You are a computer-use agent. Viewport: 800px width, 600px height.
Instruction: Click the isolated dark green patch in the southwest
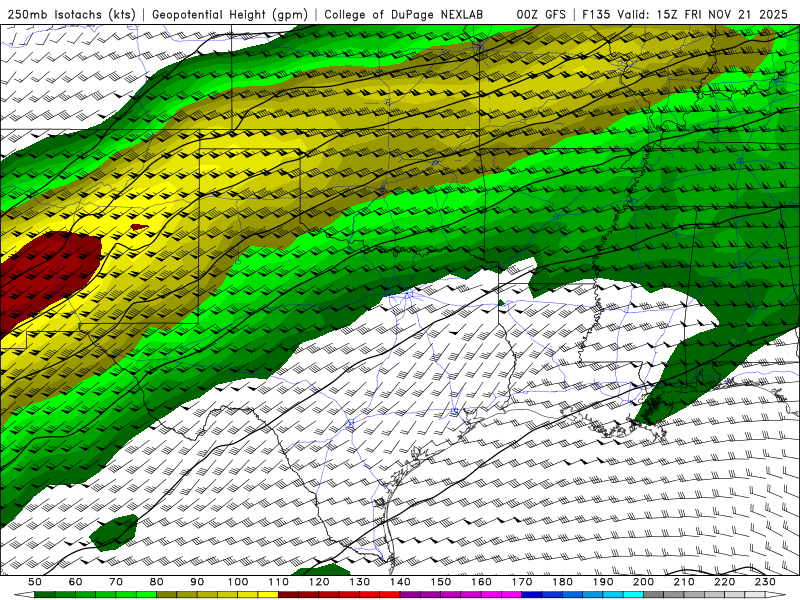click(114, 533)
